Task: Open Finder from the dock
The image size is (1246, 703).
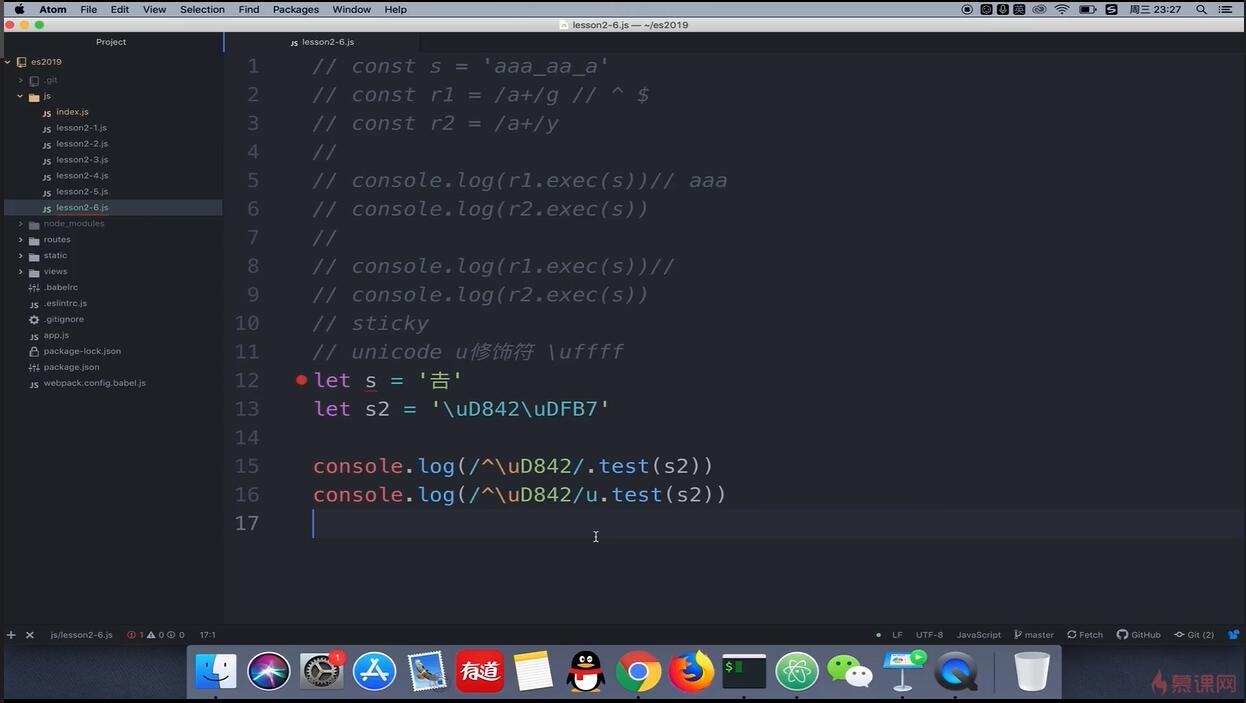Action: coord(216,671)
